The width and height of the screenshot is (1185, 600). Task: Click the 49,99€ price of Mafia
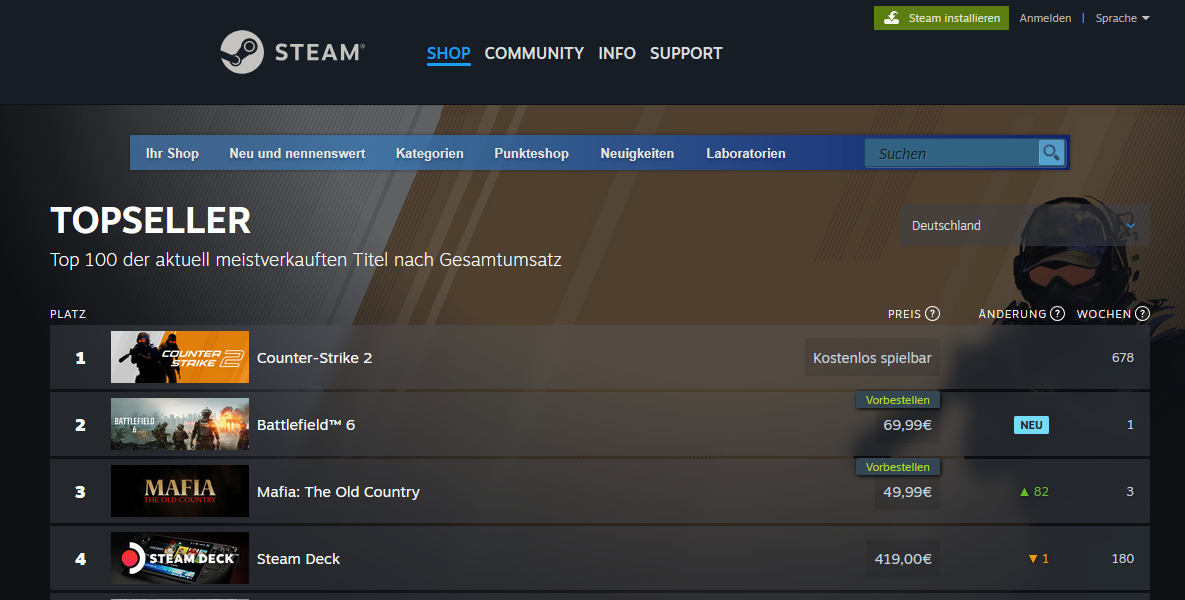click(908, 492)
